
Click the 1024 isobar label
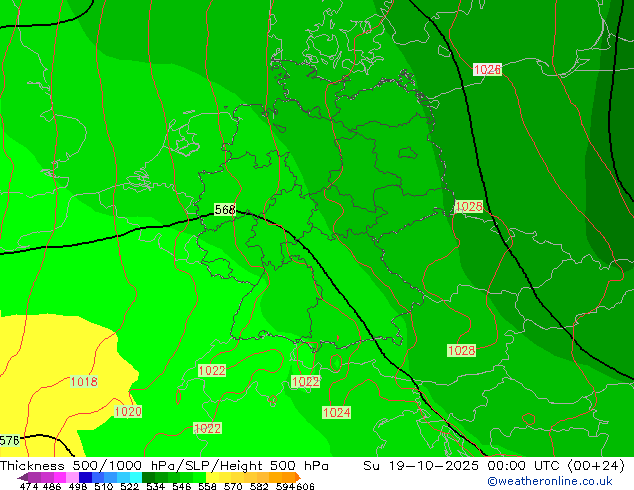point(336,412)
